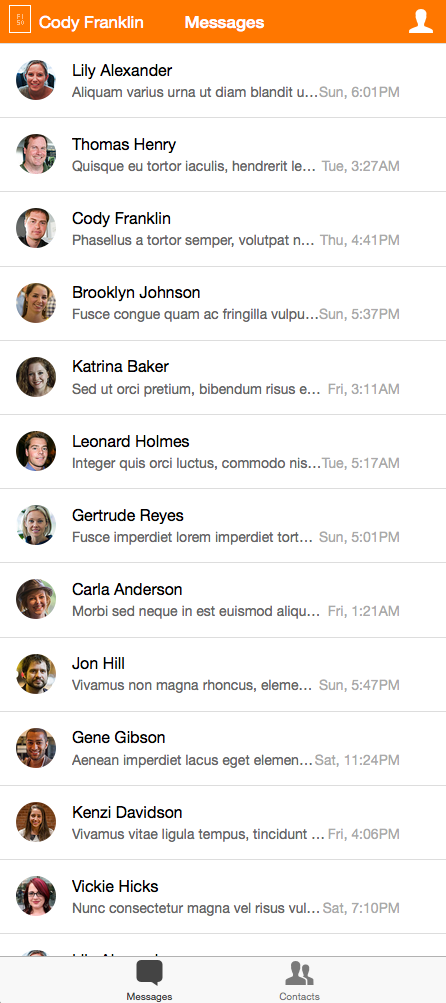Viewport: 446px width, 1003px height.
Task: Select the Leonard Holmes message row
Action: pyautogui.click(x=223, y=452)
